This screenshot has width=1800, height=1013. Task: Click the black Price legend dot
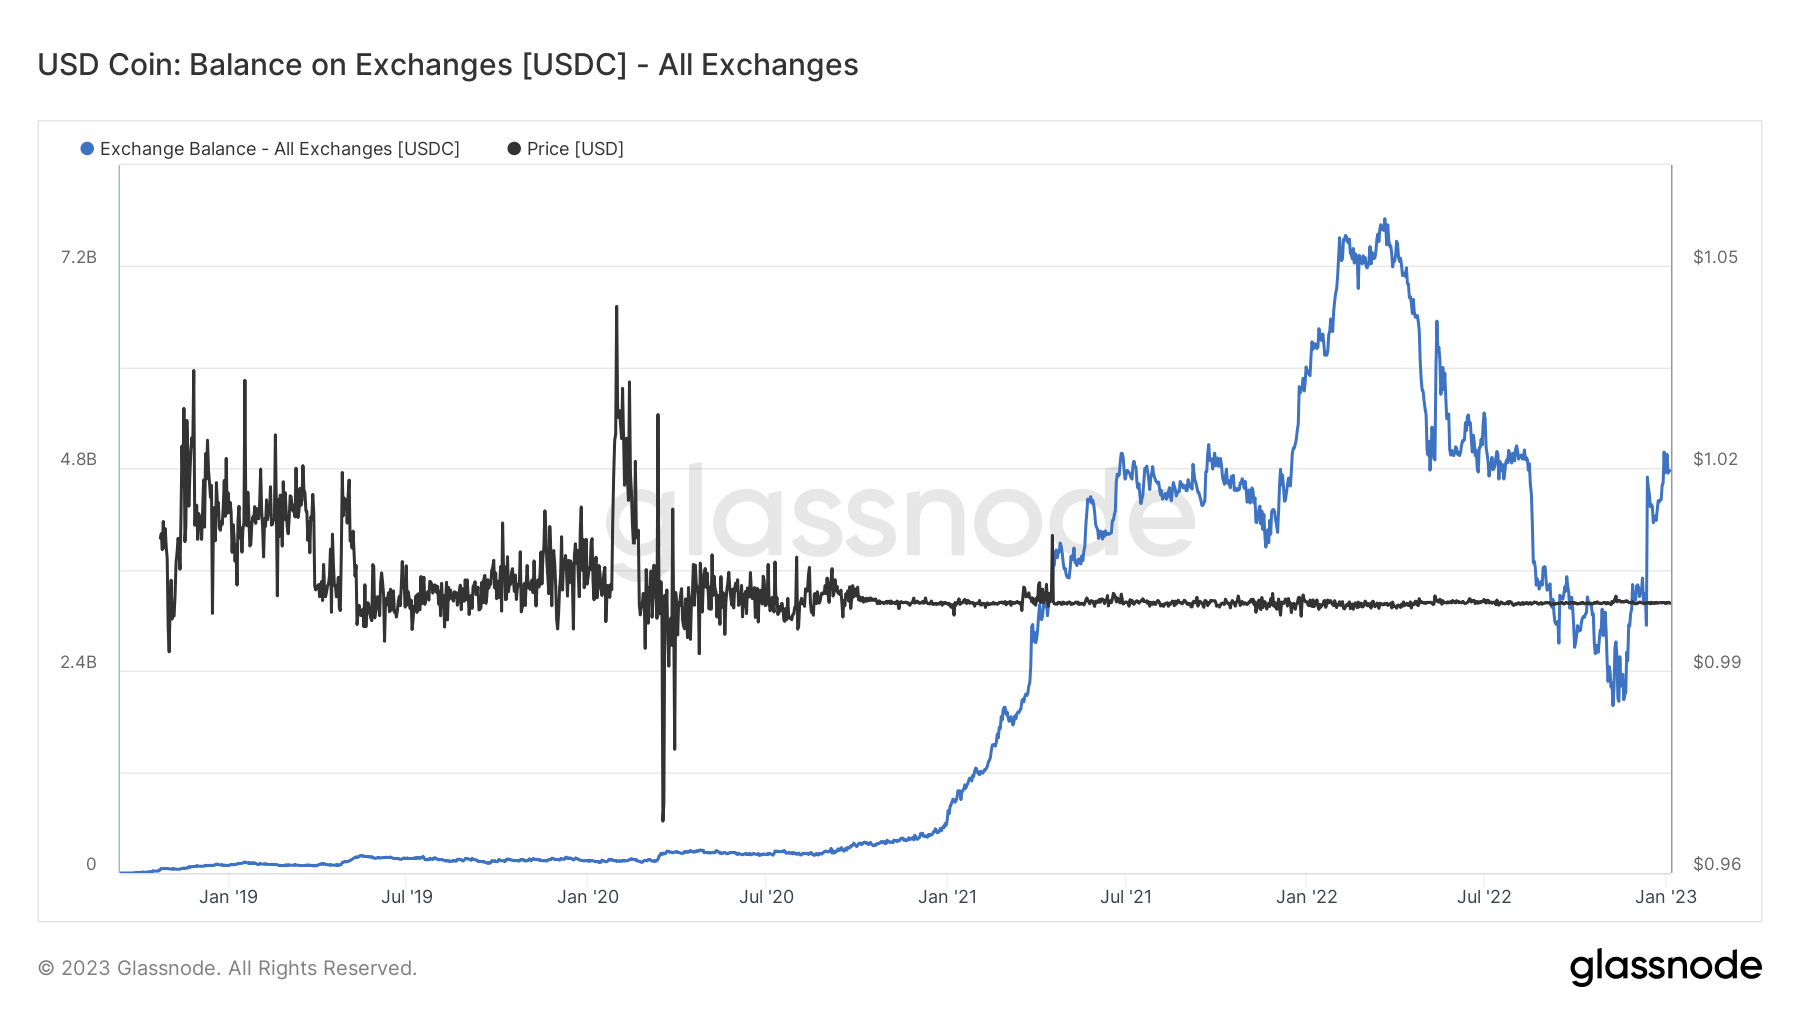[x=514, y=149]
